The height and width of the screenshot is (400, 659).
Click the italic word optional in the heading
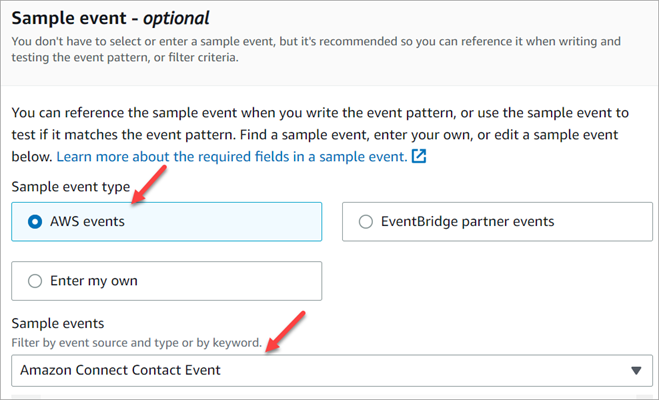tap(177, 19)
